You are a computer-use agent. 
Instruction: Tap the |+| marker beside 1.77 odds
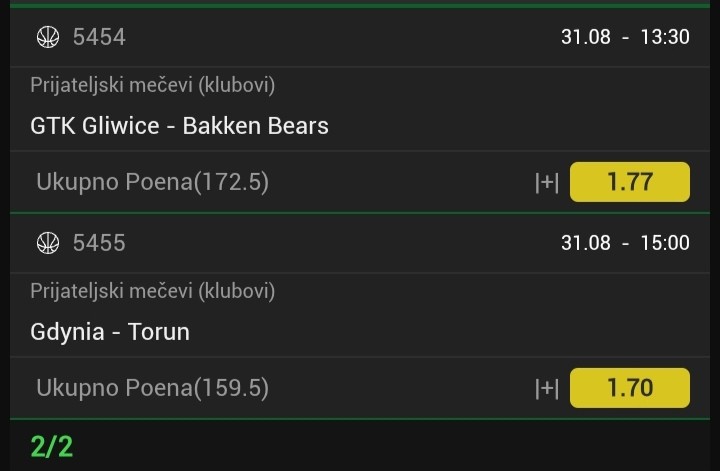tap(547, 182)
